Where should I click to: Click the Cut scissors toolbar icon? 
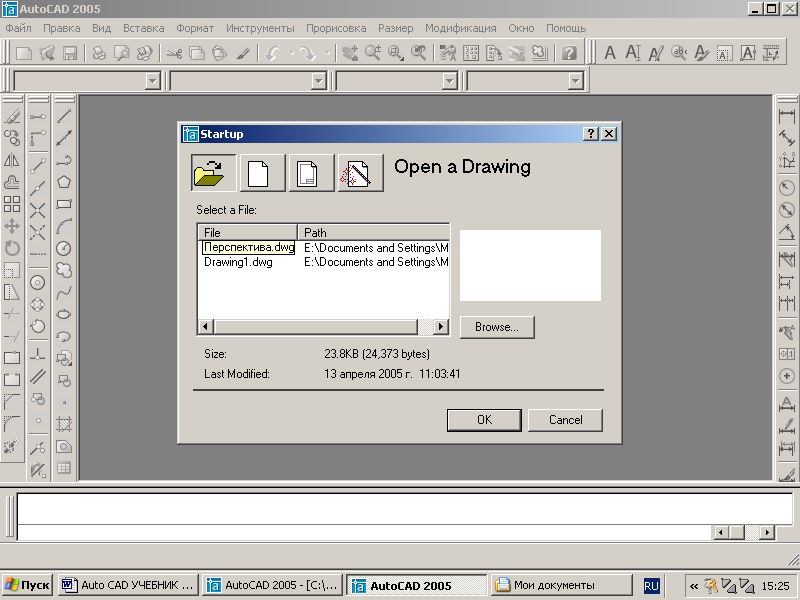(174, 53)
